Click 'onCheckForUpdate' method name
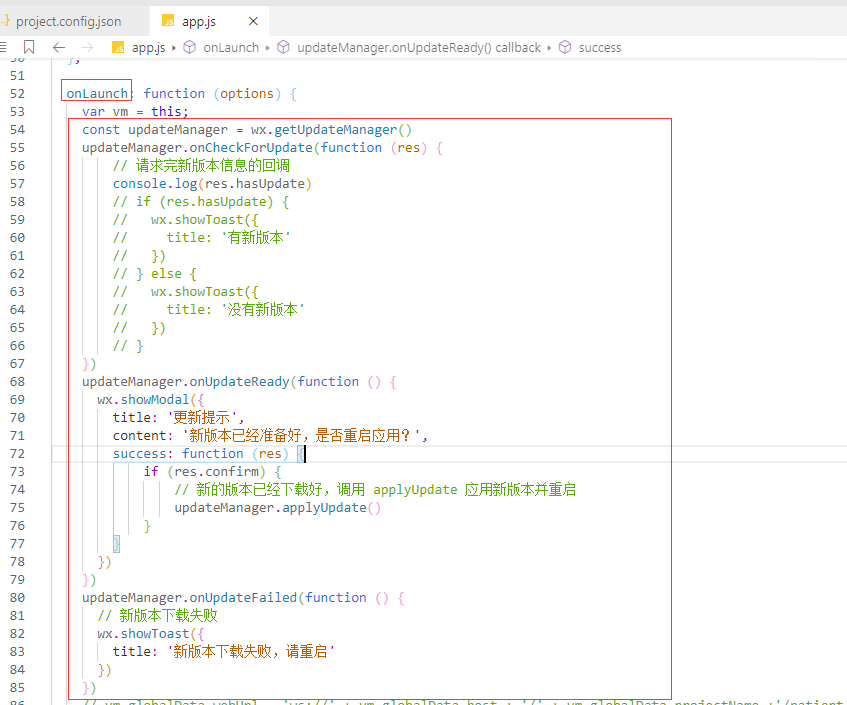847x705 pixels. pos(251,147)
